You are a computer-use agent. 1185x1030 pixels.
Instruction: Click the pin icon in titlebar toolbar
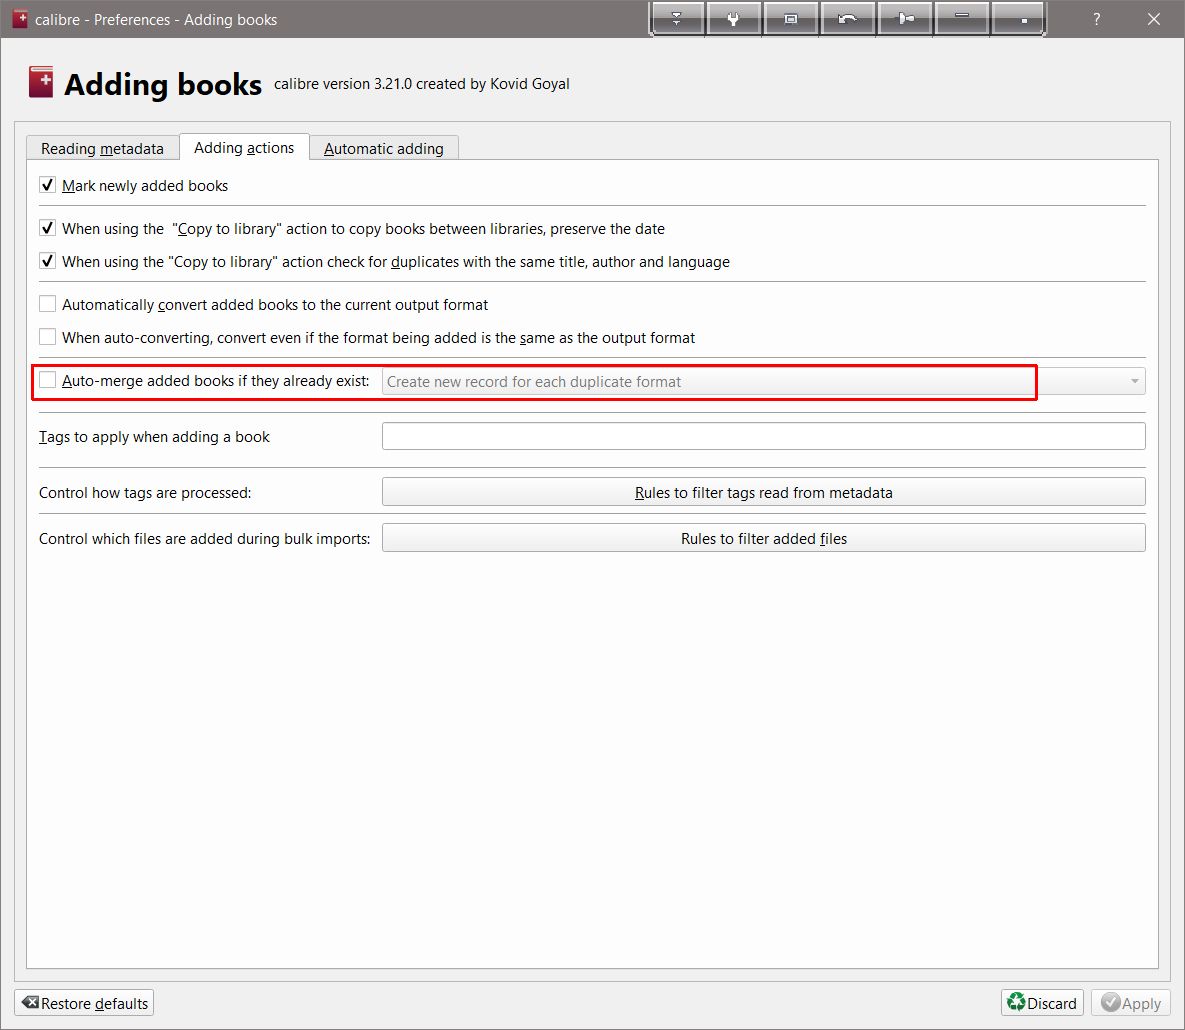(x=905, y=19)
